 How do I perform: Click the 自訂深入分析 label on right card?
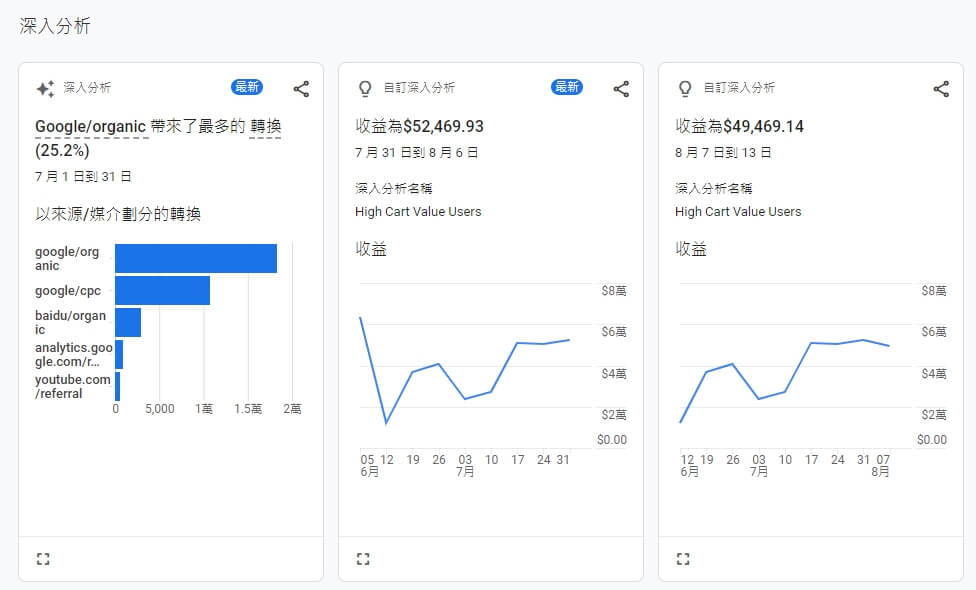click(x=739, y=88)
